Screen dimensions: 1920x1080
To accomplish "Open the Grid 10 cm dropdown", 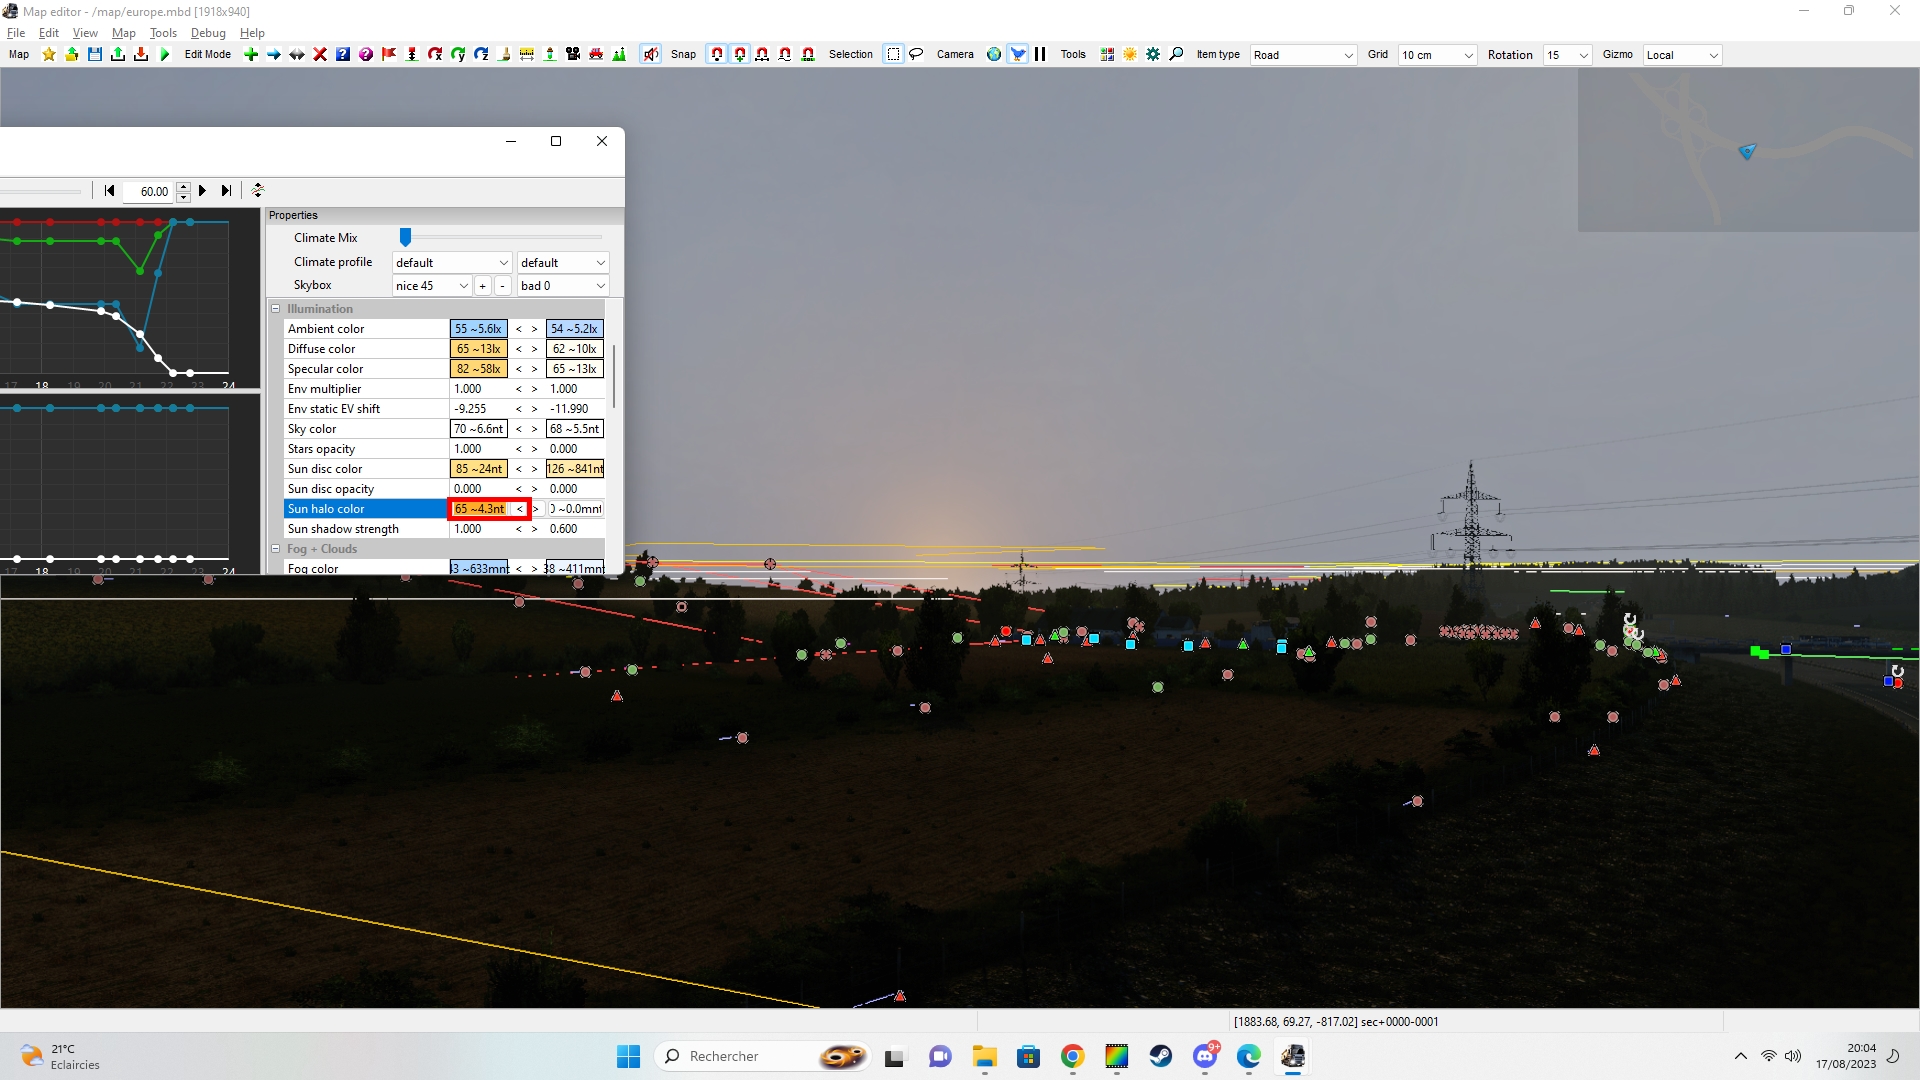I will [1437, 55].
